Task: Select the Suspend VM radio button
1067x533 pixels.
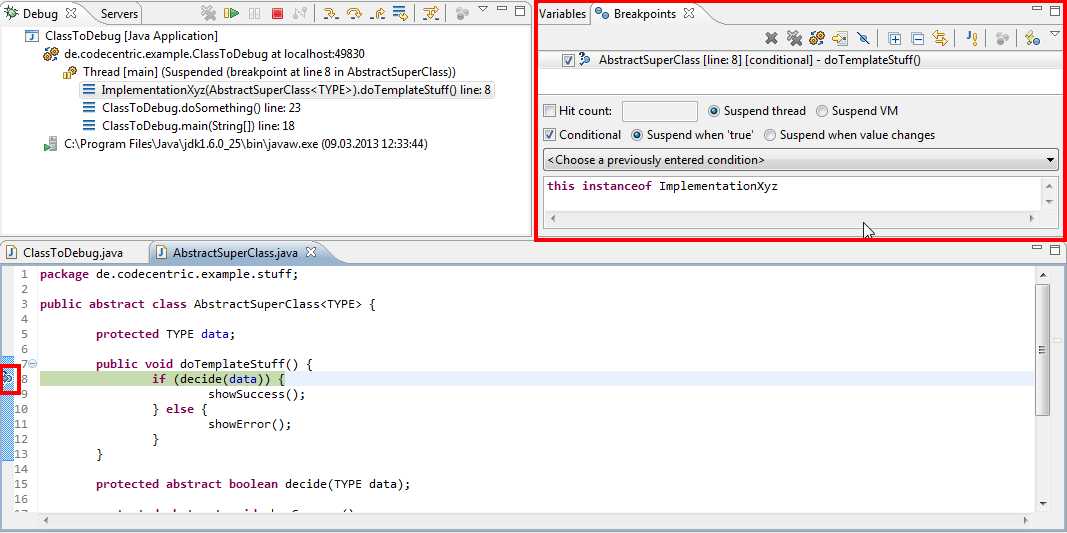Action: pos(822,111)
